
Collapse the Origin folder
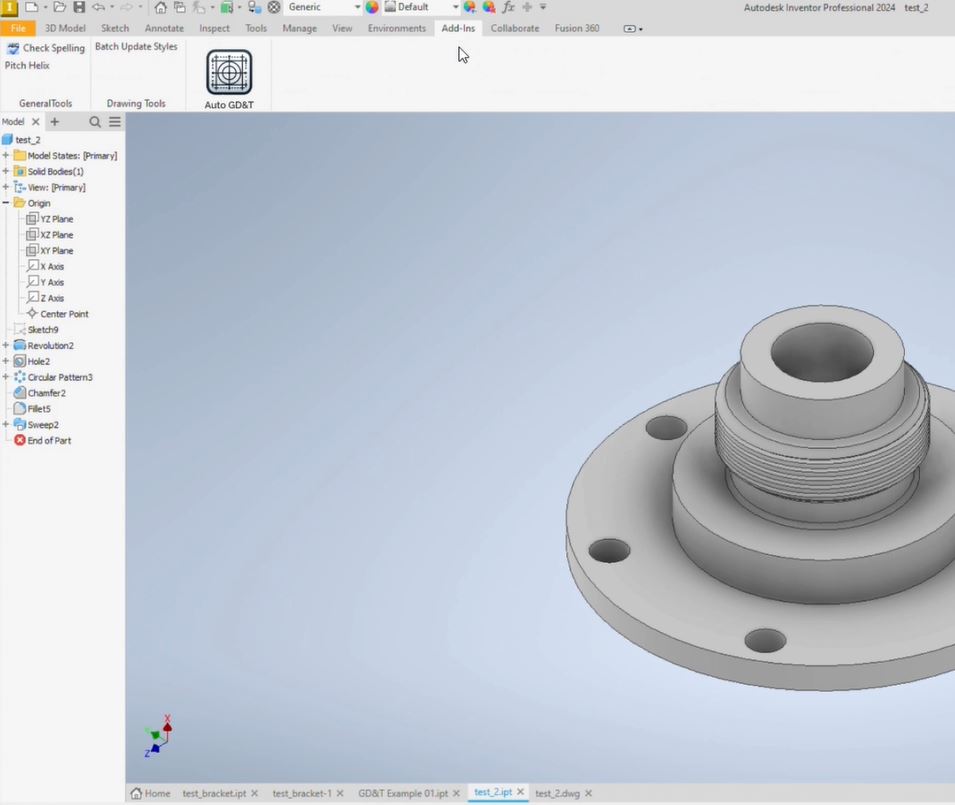(x=5, y=203)
